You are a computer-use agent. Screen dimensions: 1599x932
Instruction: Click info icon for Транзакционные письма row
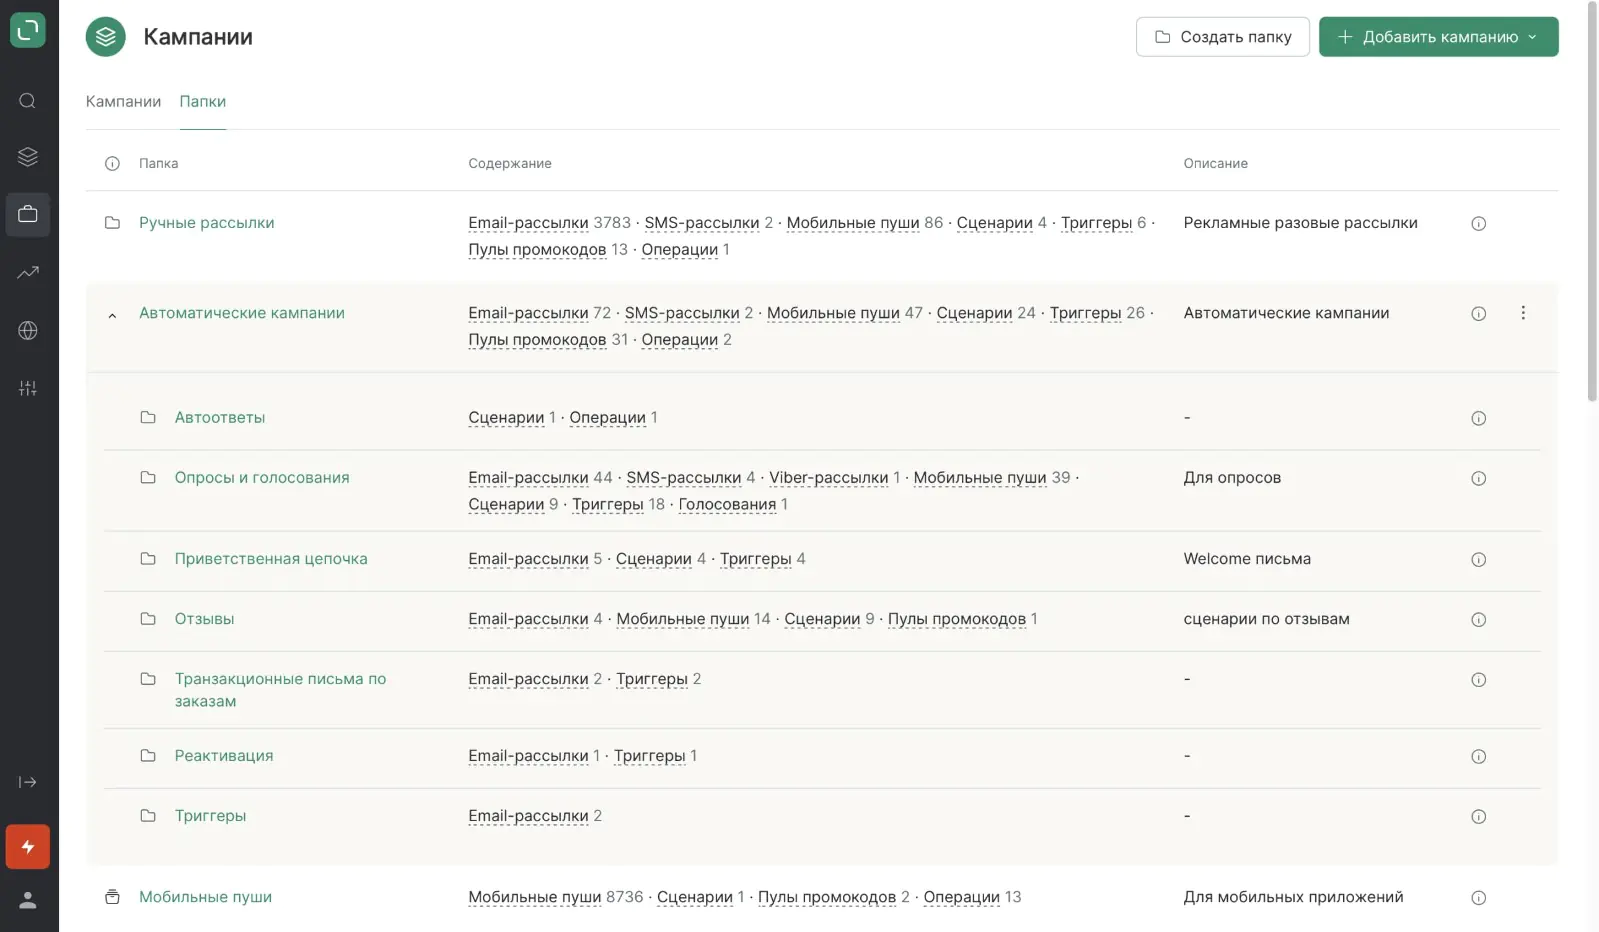pos(1478,680)
